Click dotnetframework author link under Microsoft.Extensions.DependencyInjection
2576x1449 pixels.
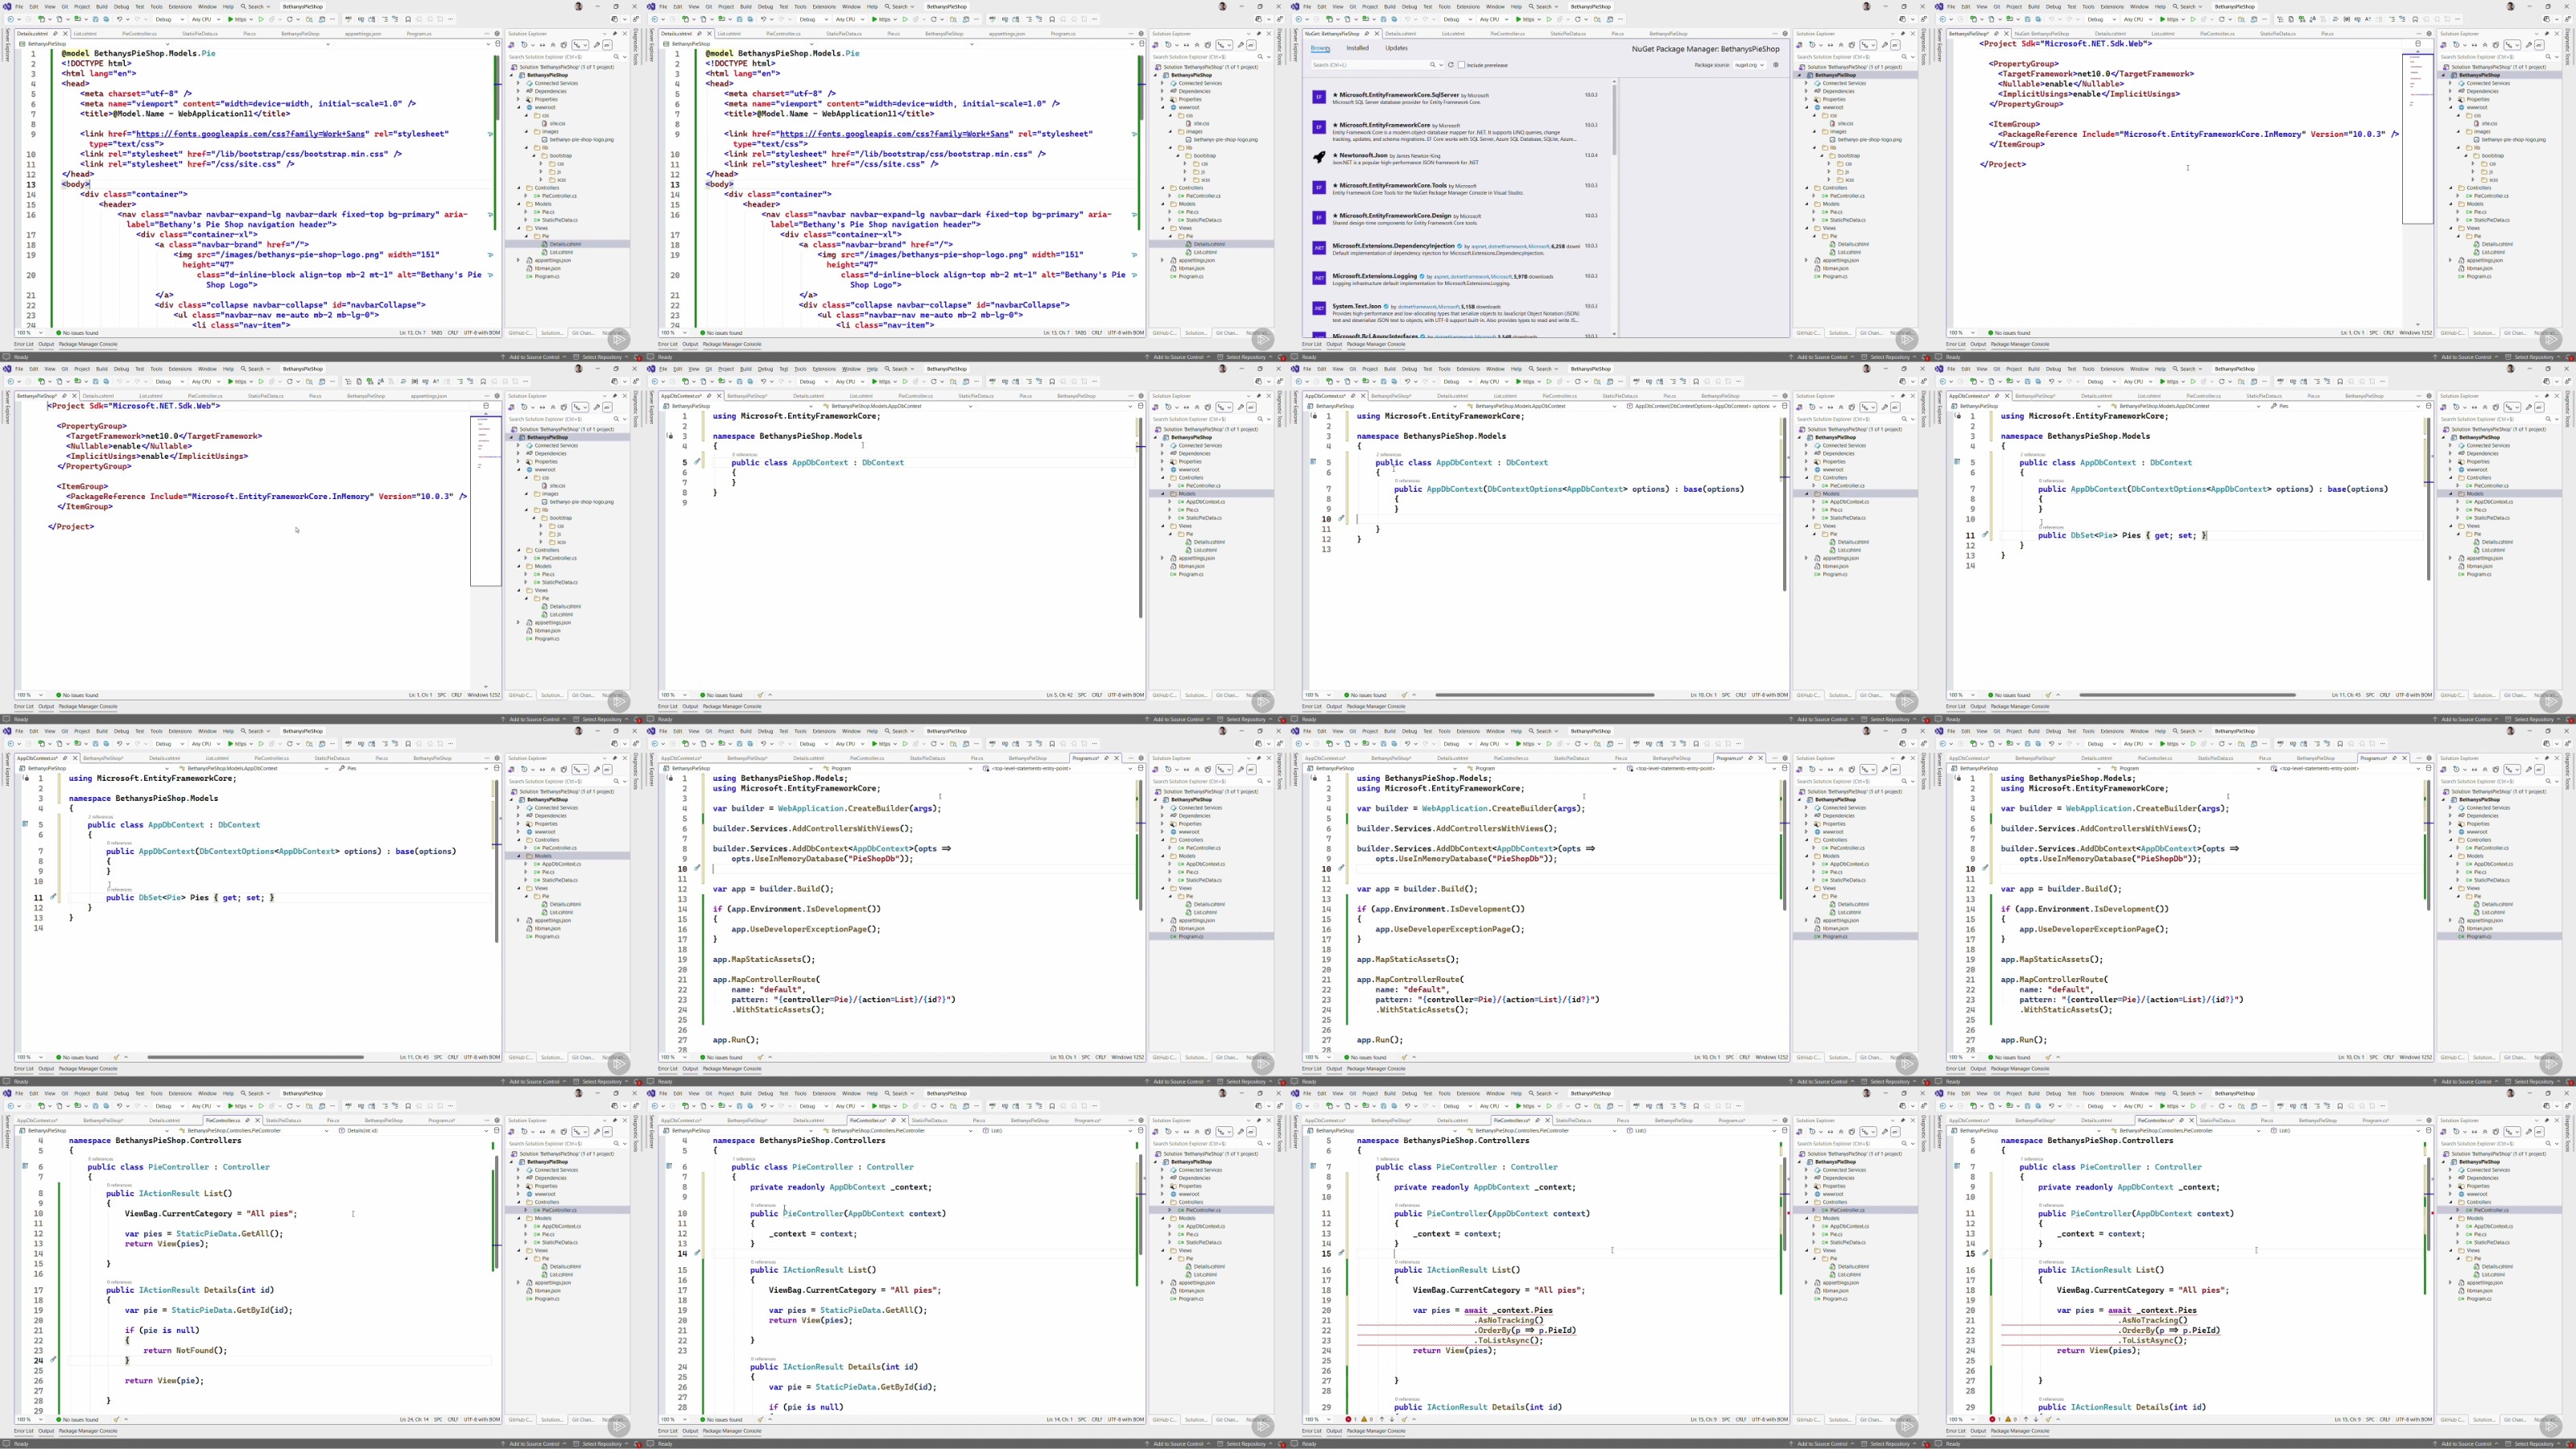point(1507,246)
